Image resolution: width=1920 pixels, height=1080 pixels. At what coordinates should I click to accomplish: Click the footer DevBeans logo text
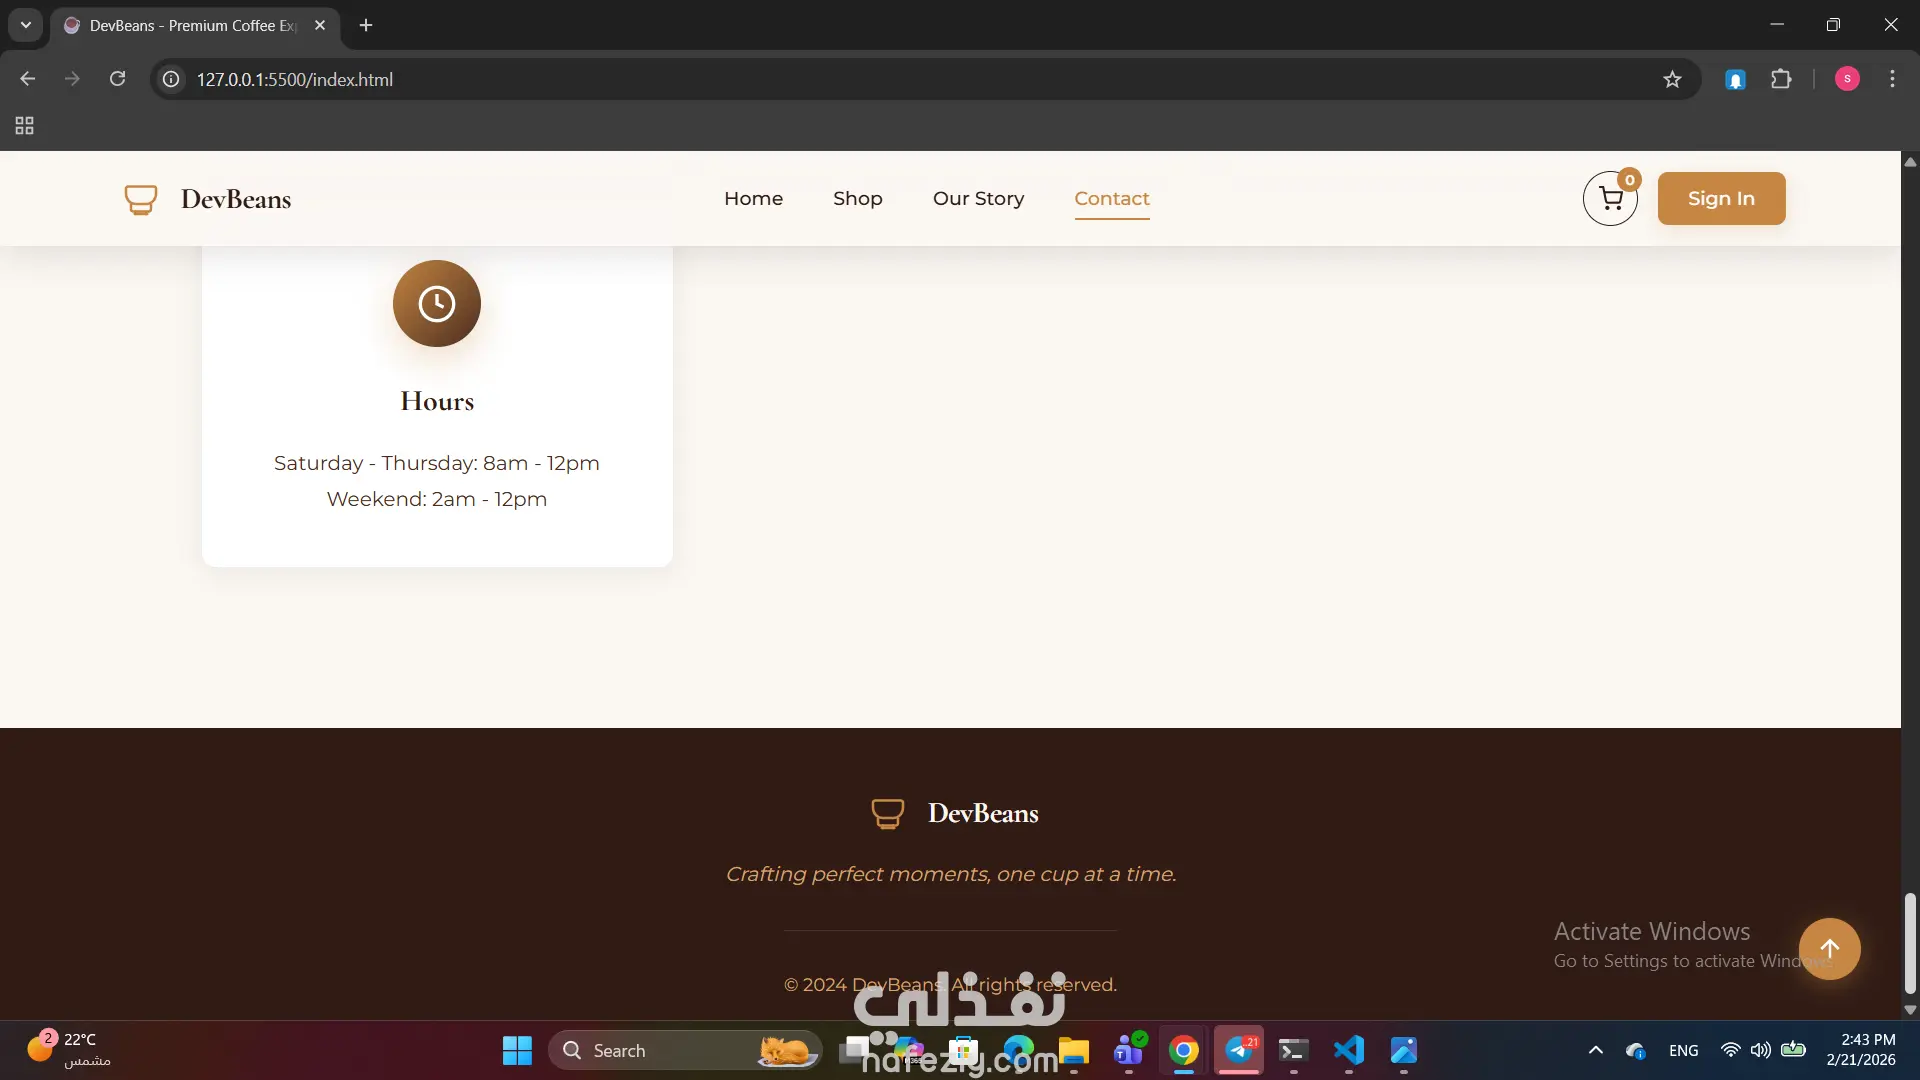pyautogui.click(x=982, y=814)
